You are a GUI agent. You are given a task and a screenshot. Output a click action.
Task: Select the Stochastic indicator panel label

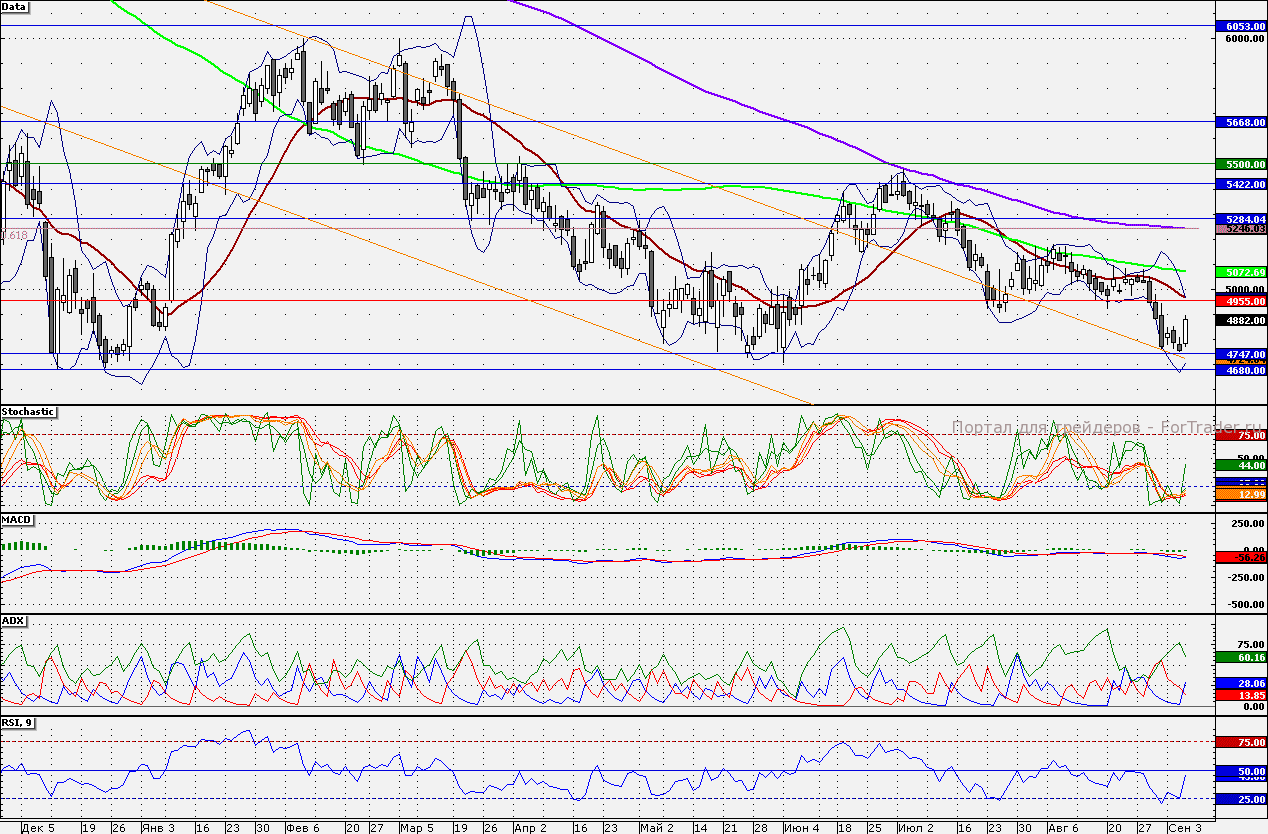click(28, 411)
